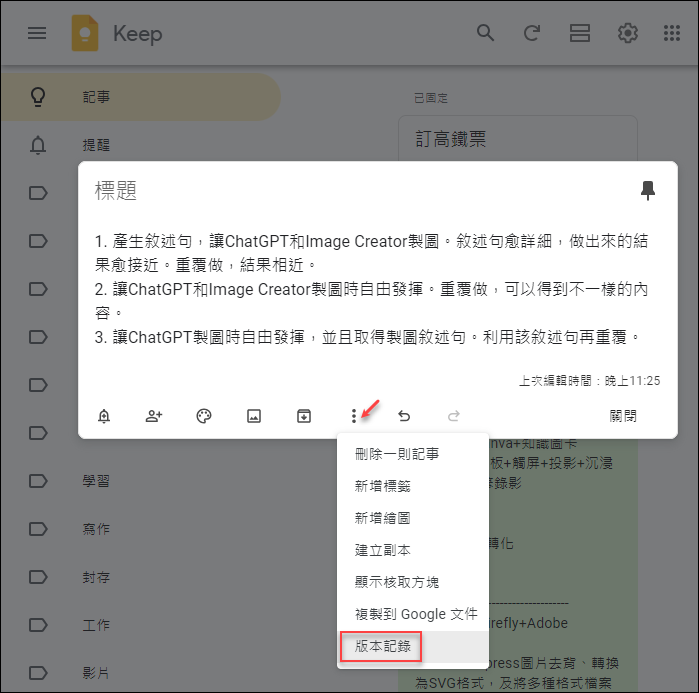
Task: Click the Keep logo icon
Action: pos(85,33)
